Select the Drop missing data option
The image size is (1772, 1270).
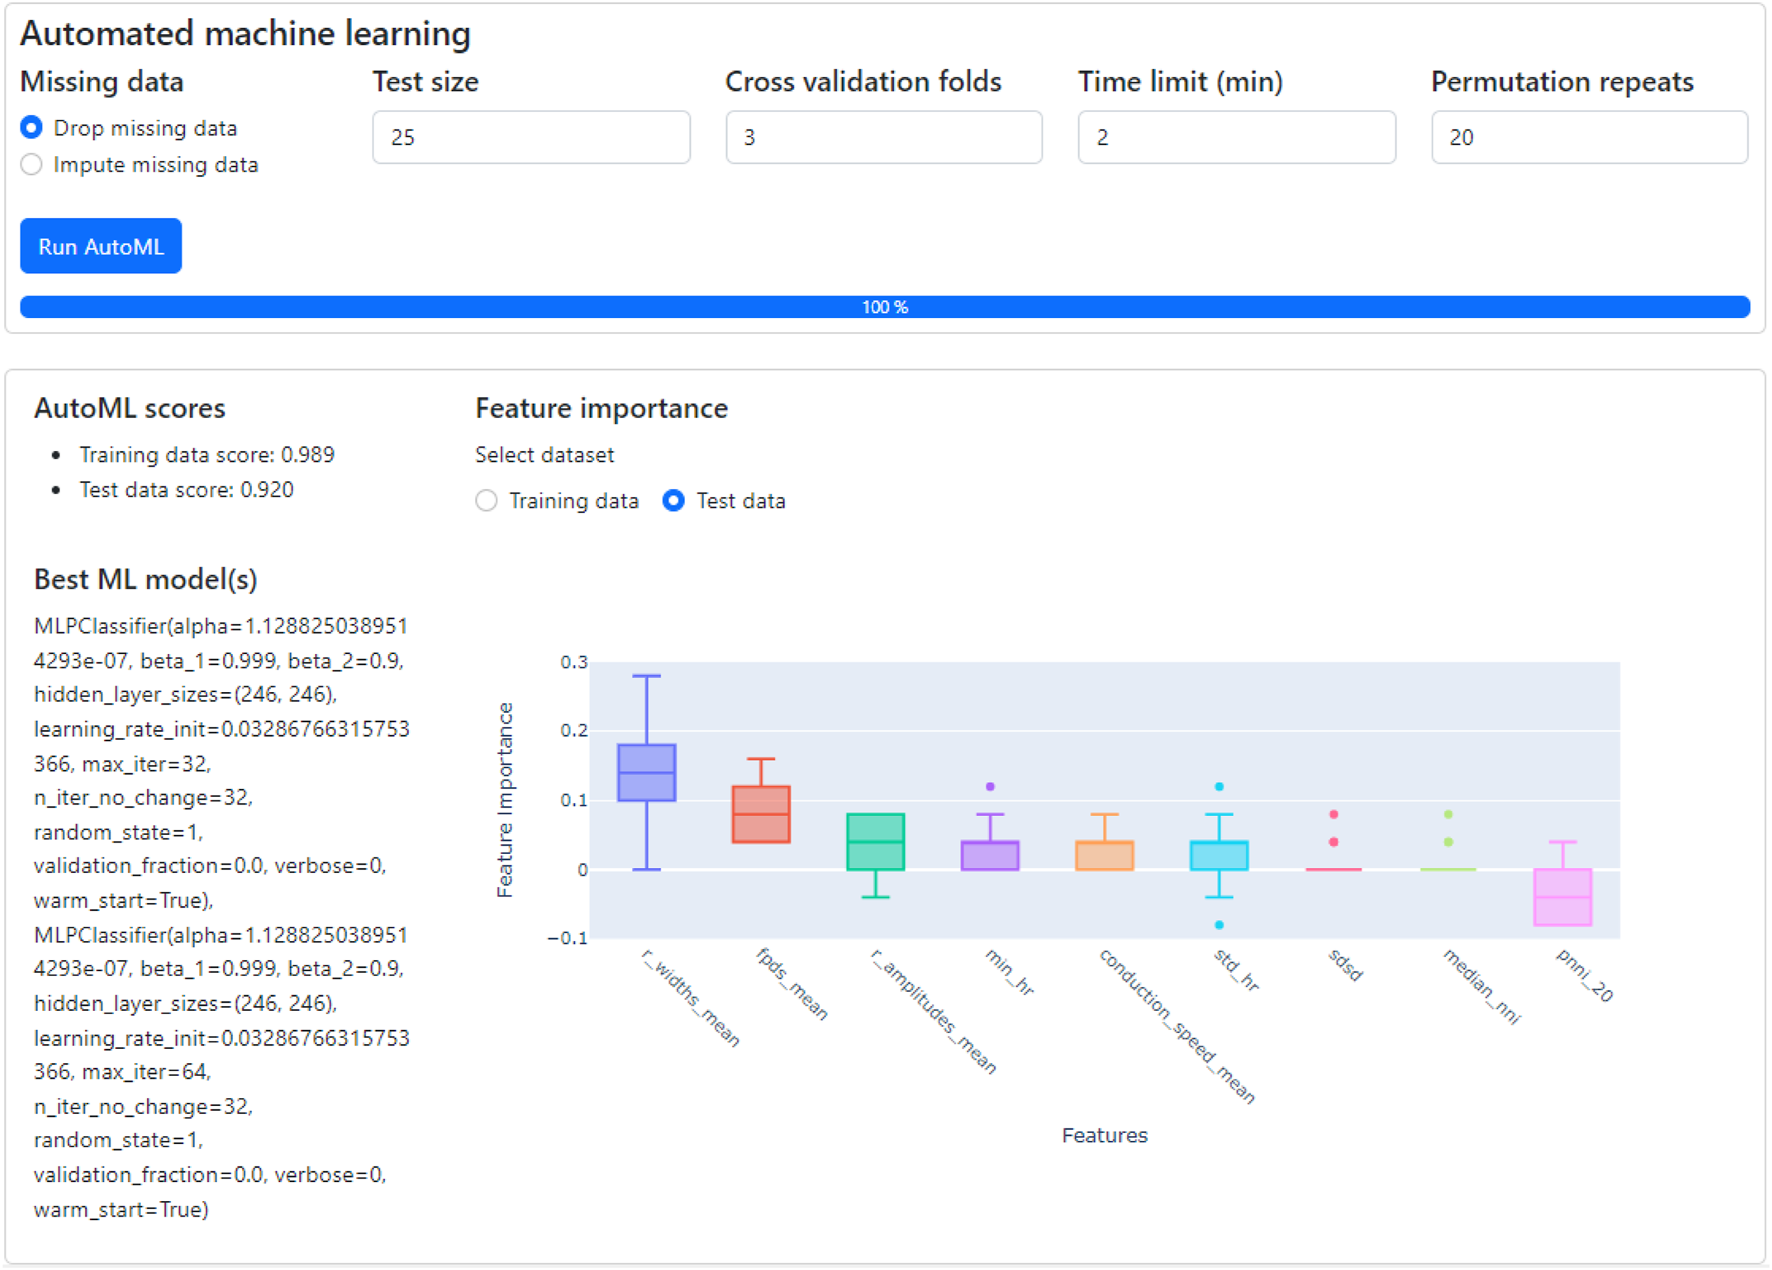coord(32,128)
